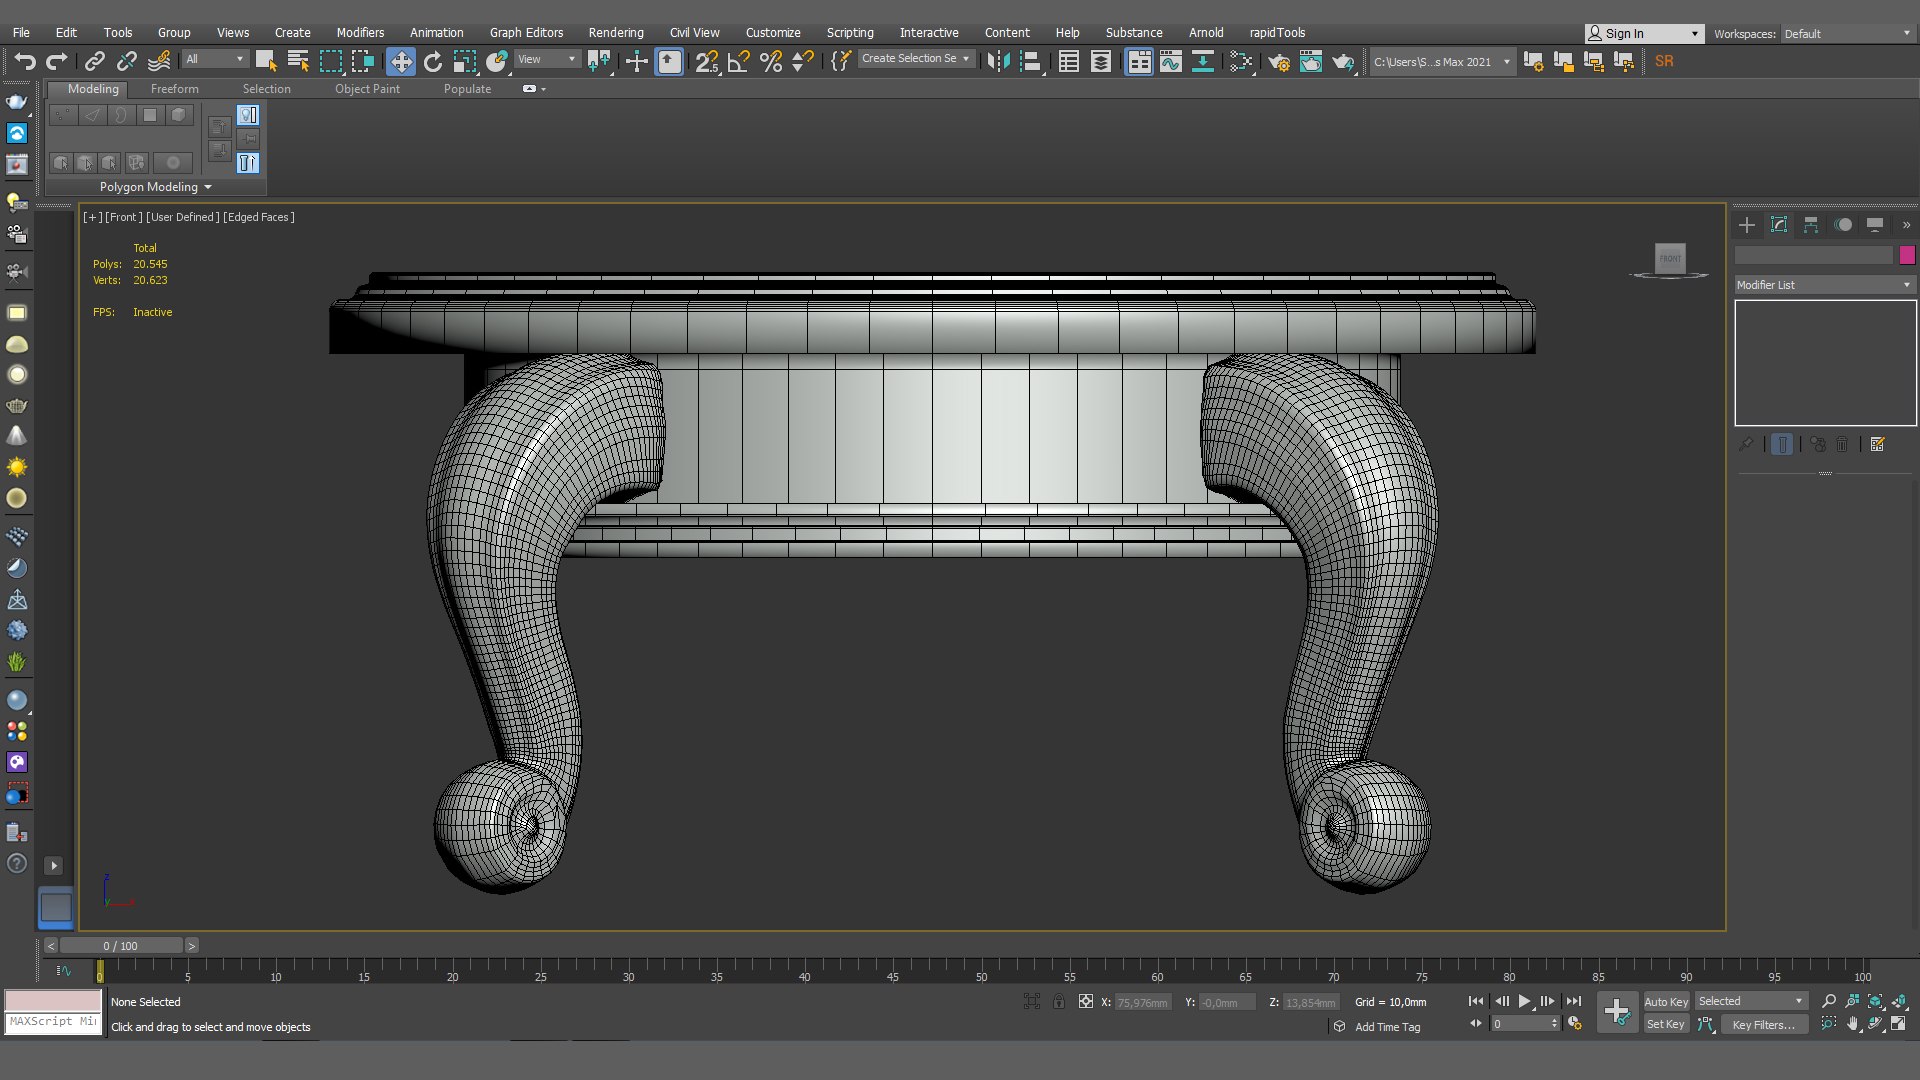Click the Play Animation button
The height and width of the screenshot is (1080, 1920).
[1524, 1001]
